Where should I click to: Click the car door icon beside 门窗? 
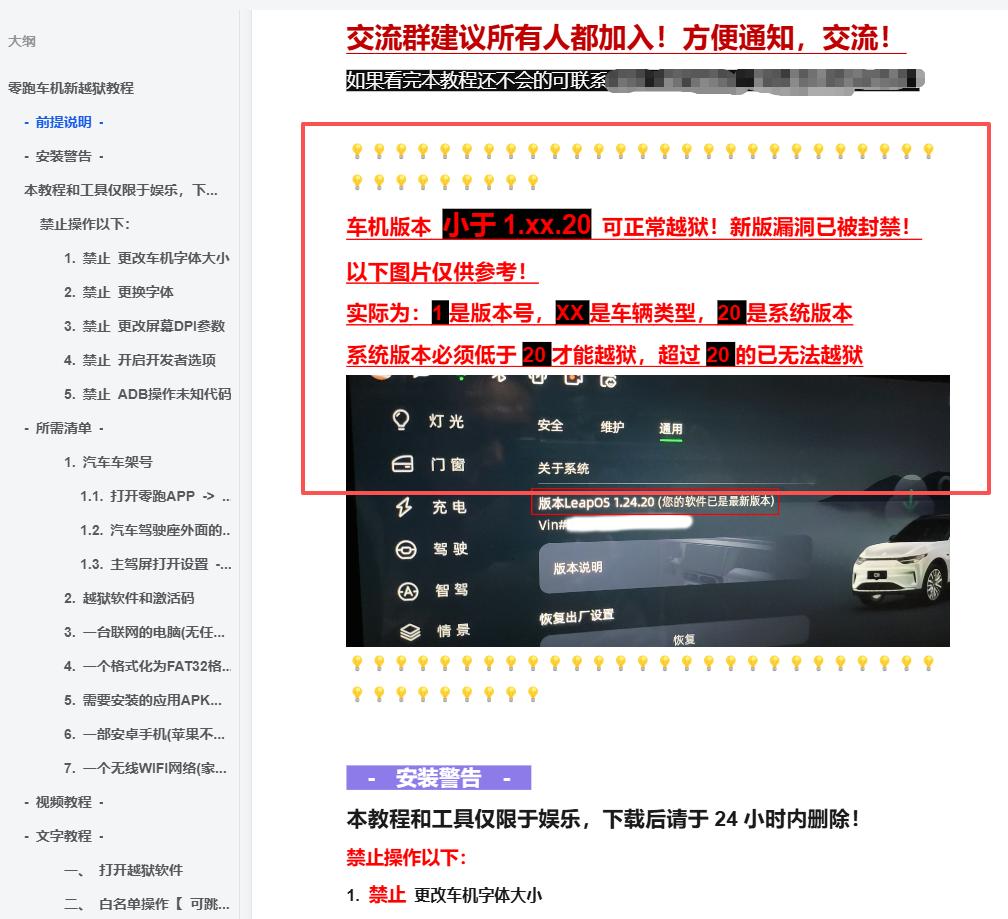click(402, 464)
